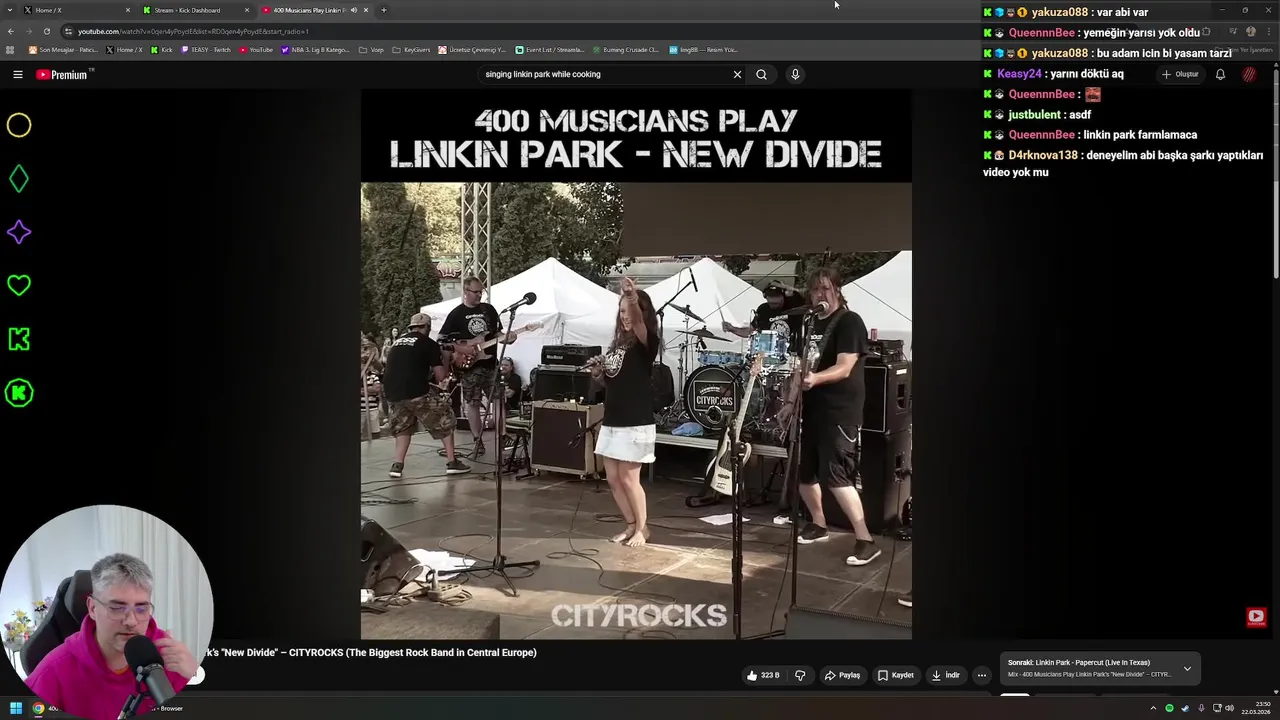Expand the Vorp bookmarks folder
This screenshot has height=720, width=1280.
coord(371,50)
